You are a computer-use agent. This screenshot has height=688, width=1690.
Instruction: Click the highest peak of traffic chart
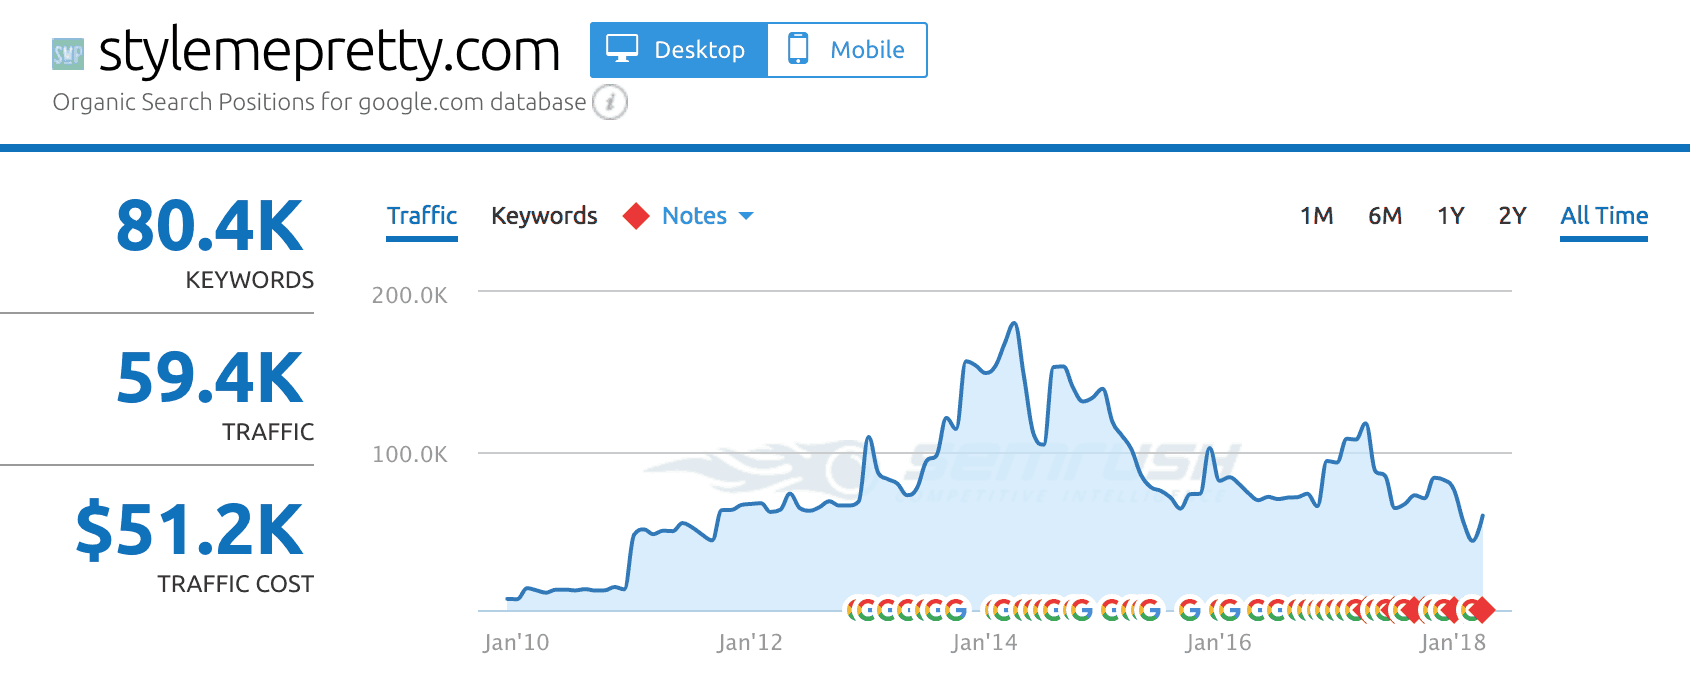click(1015, 323)
